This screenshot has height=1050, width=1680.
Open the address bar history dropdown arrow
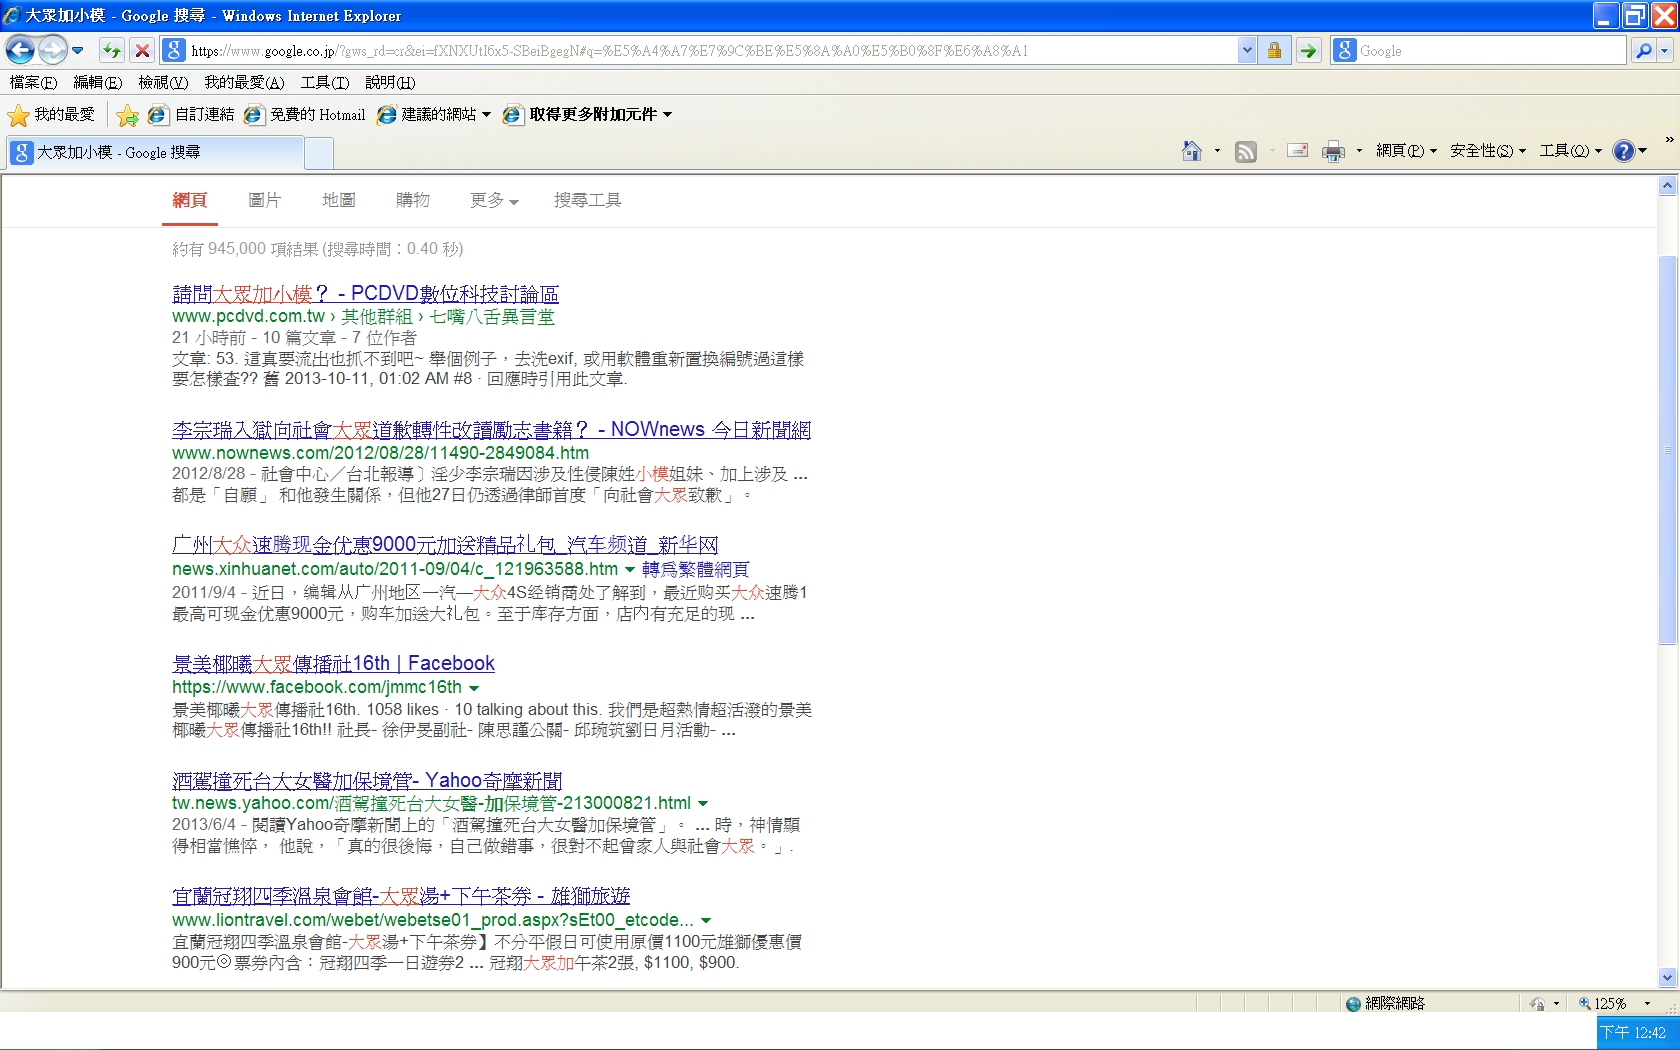tap(1246, 50)
